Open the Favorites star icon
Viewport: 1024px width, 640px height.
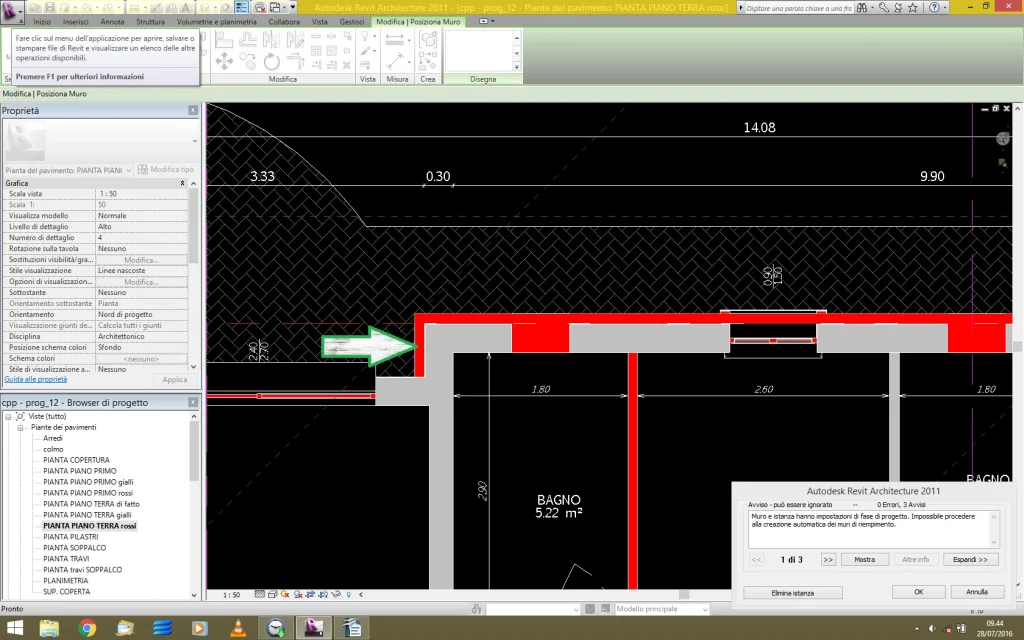coord(913,8)
